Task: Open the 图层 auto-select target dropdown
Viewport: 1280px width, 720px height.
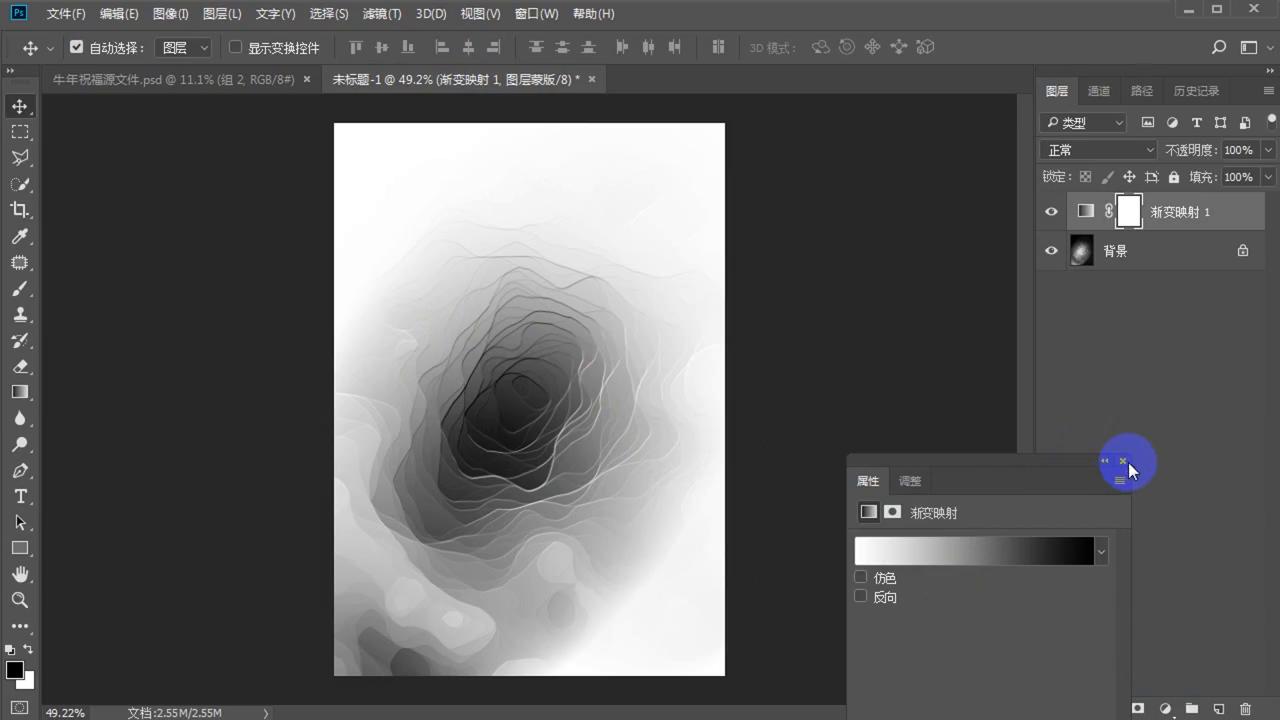Action: coord(185,48)
